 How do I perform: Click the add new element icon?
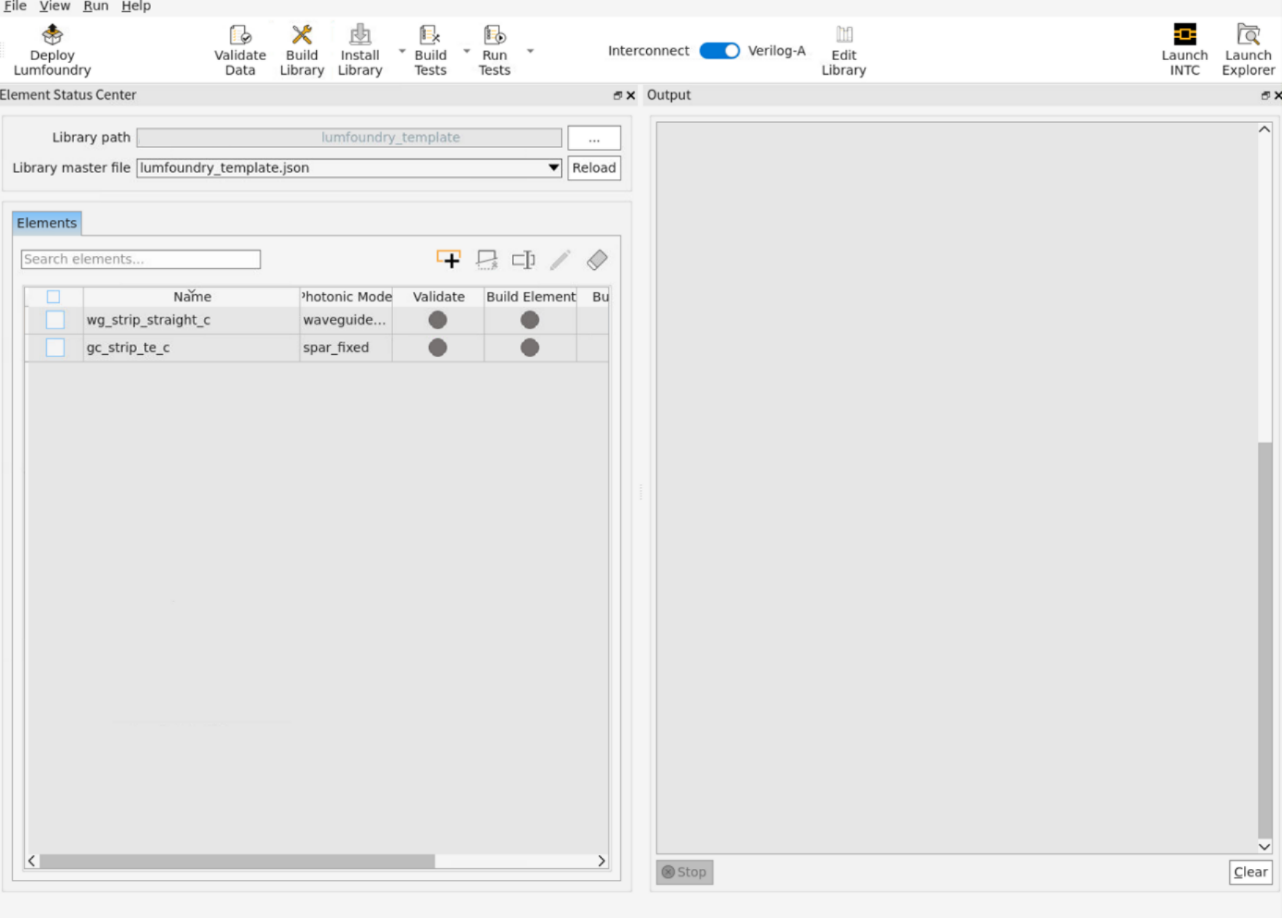click(x=449, y=259)
